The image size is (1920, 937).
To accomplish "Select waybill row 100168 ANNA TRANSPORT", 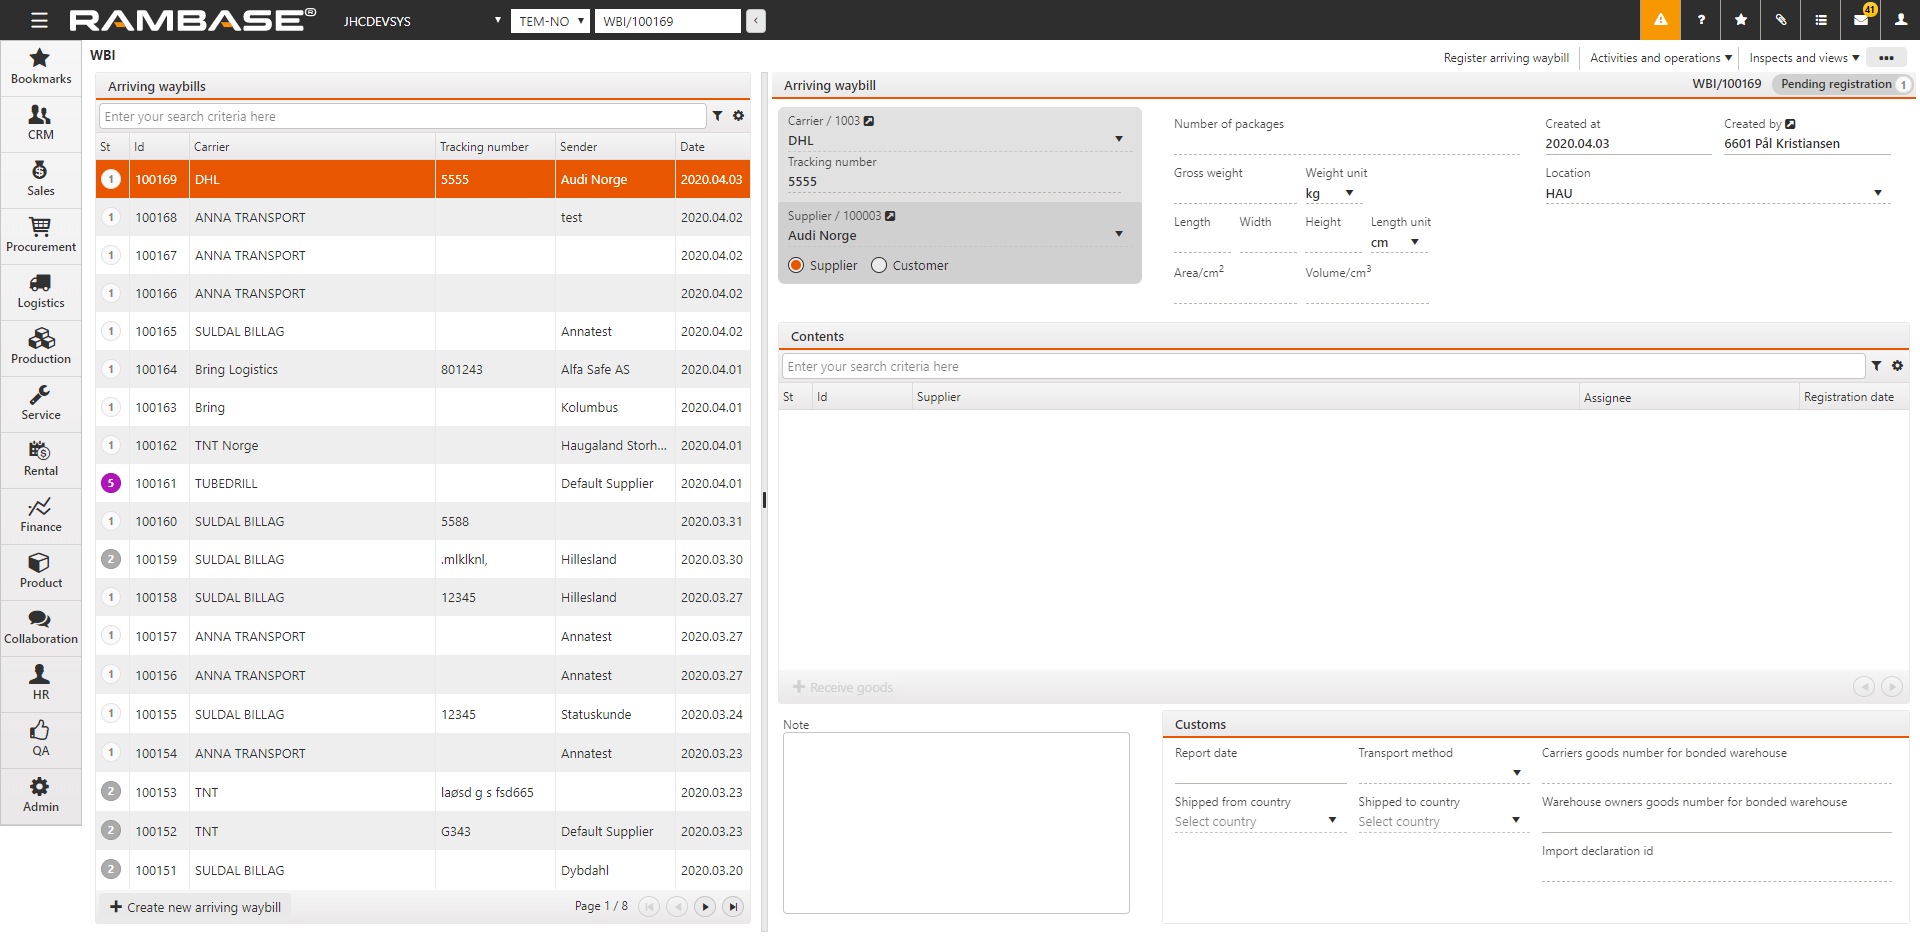I will point(423,217).
